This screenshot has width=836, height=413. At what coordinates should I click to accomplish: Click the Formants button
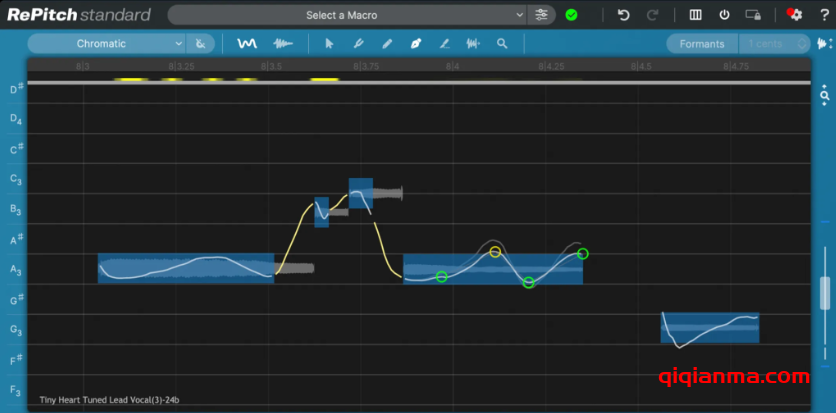click(x=702, y=44)
